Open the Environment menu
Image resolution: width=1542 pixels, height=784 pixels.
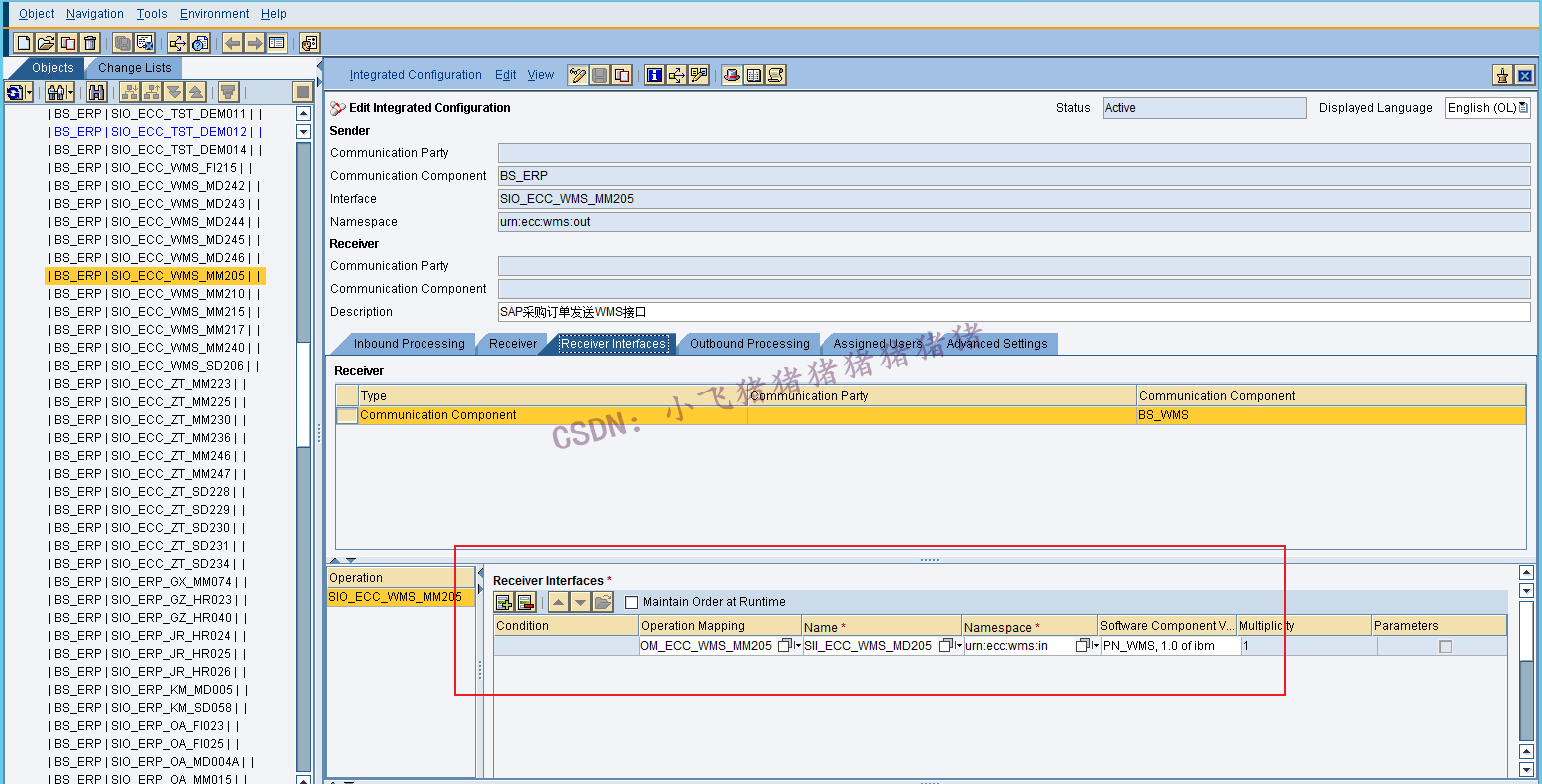click(215, 14)
